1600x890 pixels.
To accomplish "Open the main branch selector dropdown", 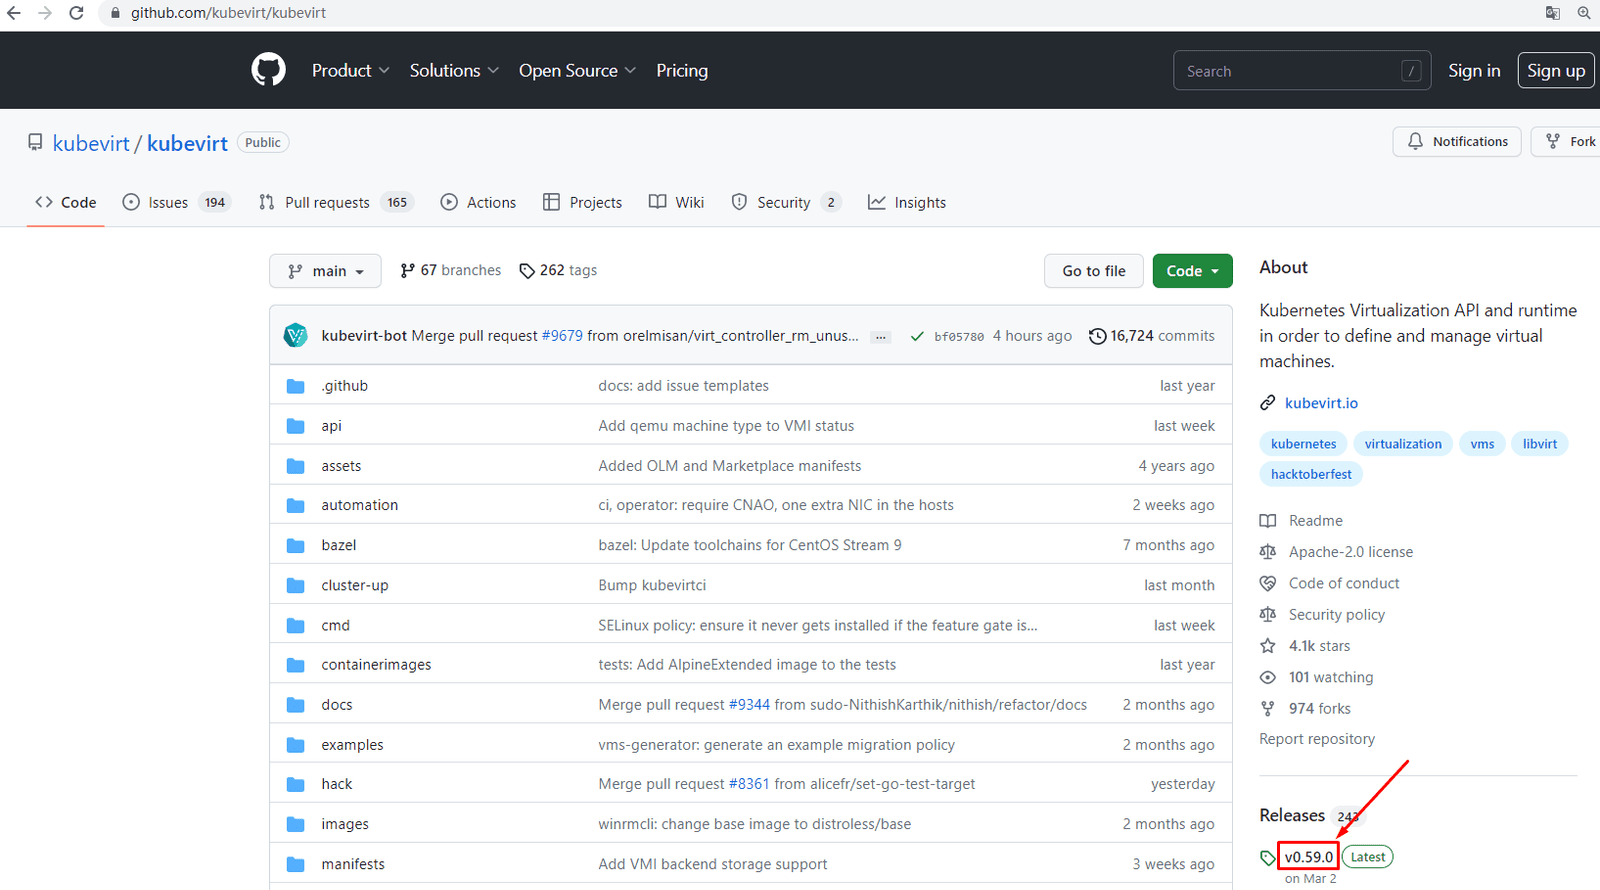I will 325,271.
